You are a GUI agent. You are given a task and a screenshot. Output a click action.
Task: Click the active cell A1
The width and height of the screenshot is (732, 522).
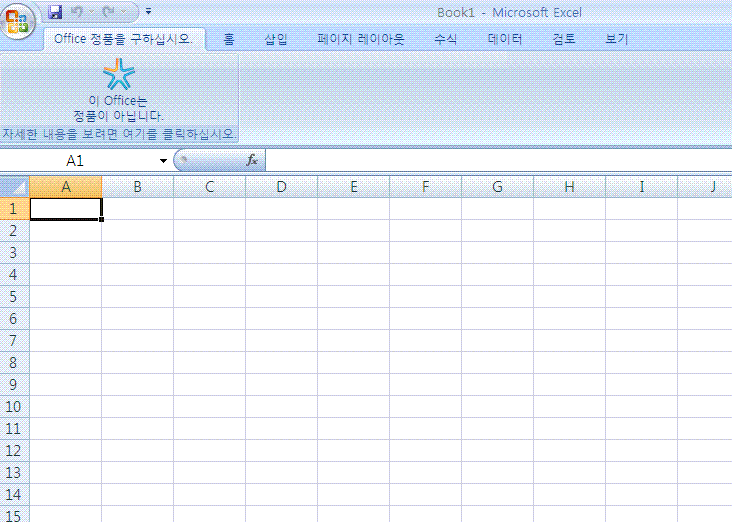click(x=66, y=209)
